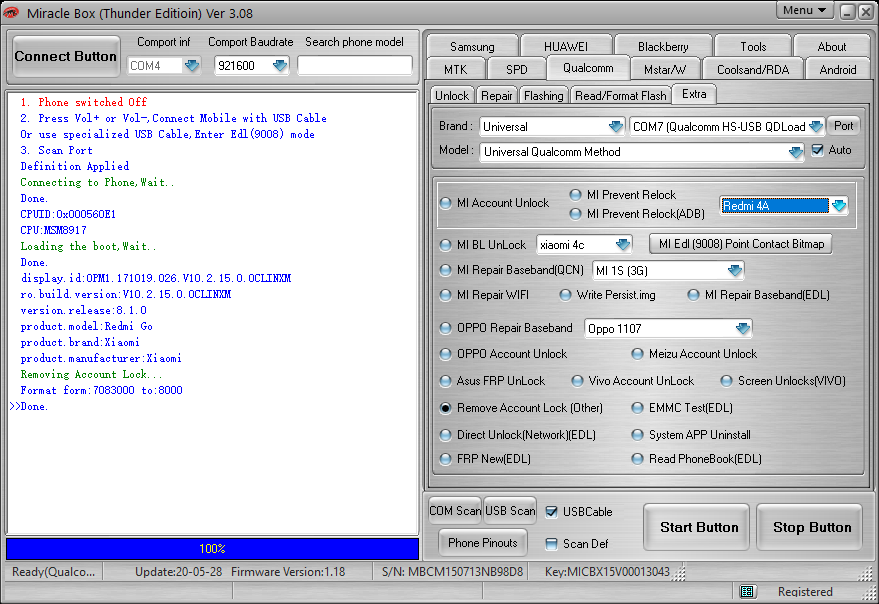Select Write Persist.img option

(565, 295)
